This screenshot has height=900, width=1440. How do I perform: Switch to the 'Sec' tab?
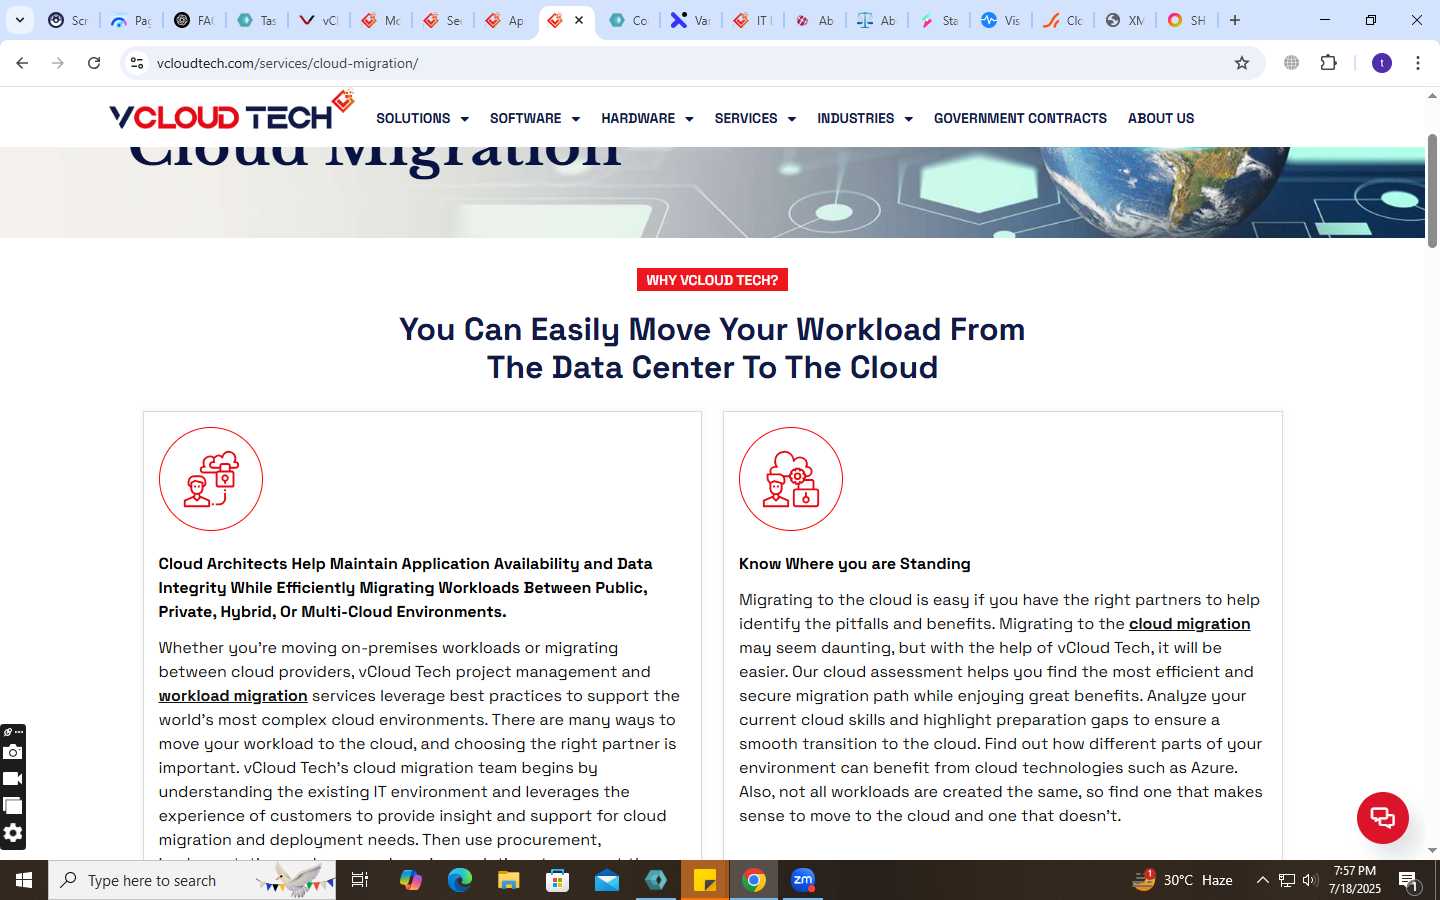(x=443, y=20)
